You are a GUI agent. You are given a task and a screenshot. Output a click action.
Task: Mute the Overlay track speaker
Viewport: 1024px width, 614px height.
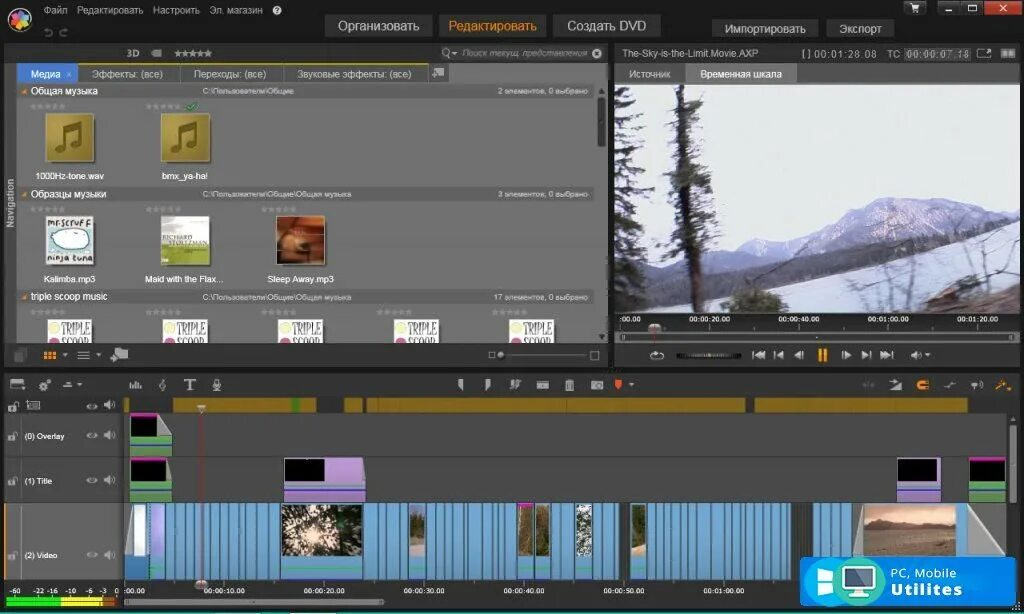[110, 435]
